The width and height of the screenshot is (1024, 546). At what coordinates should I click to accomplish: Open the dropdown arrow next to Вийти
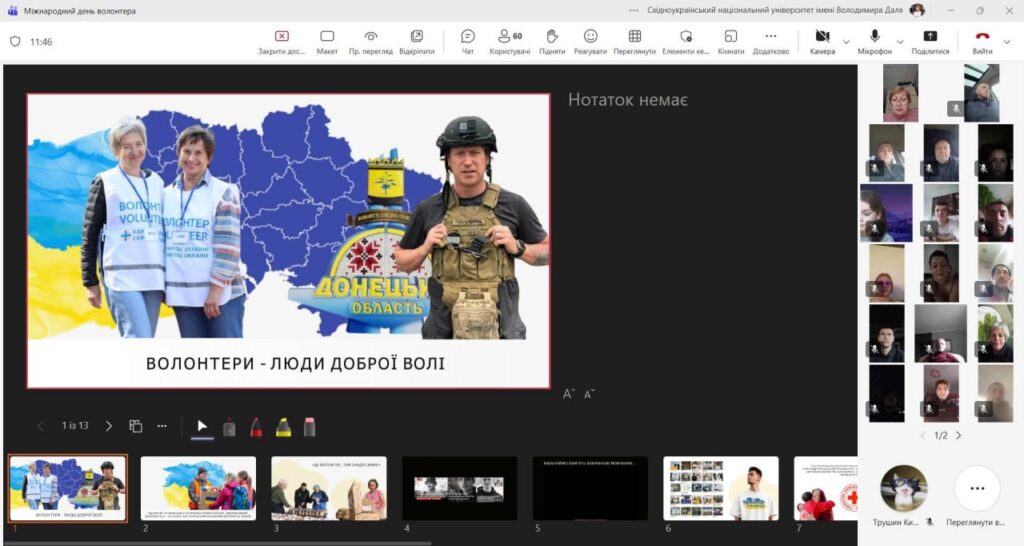pyautogui.click(x=1009, y=42)
